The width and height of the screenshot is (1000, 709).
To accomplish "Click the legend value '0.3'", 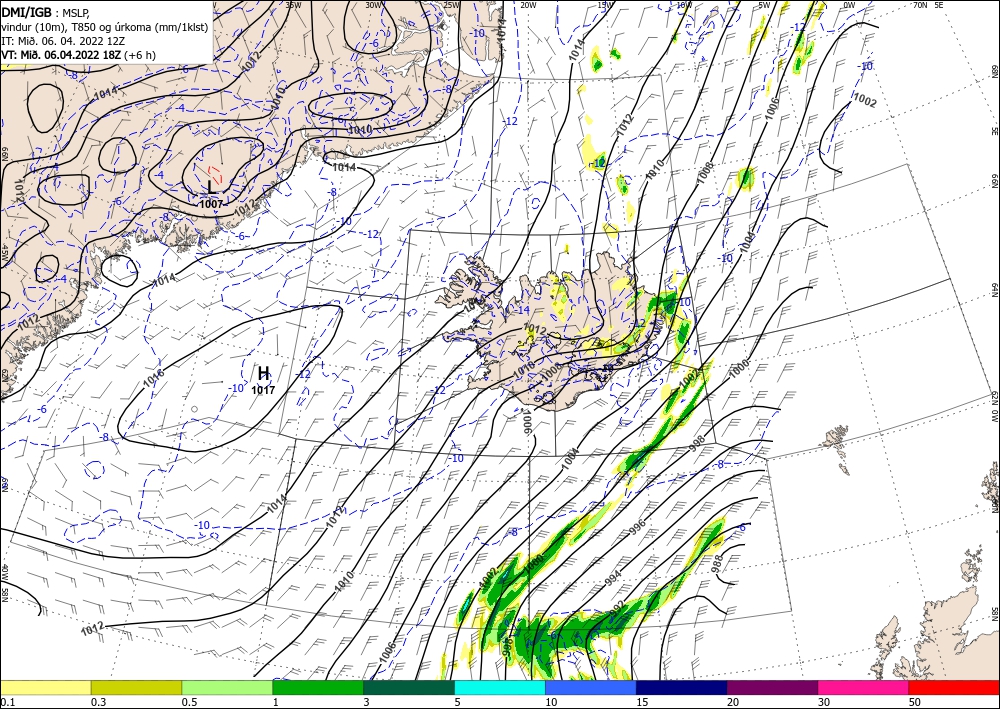I will point(98,702).
